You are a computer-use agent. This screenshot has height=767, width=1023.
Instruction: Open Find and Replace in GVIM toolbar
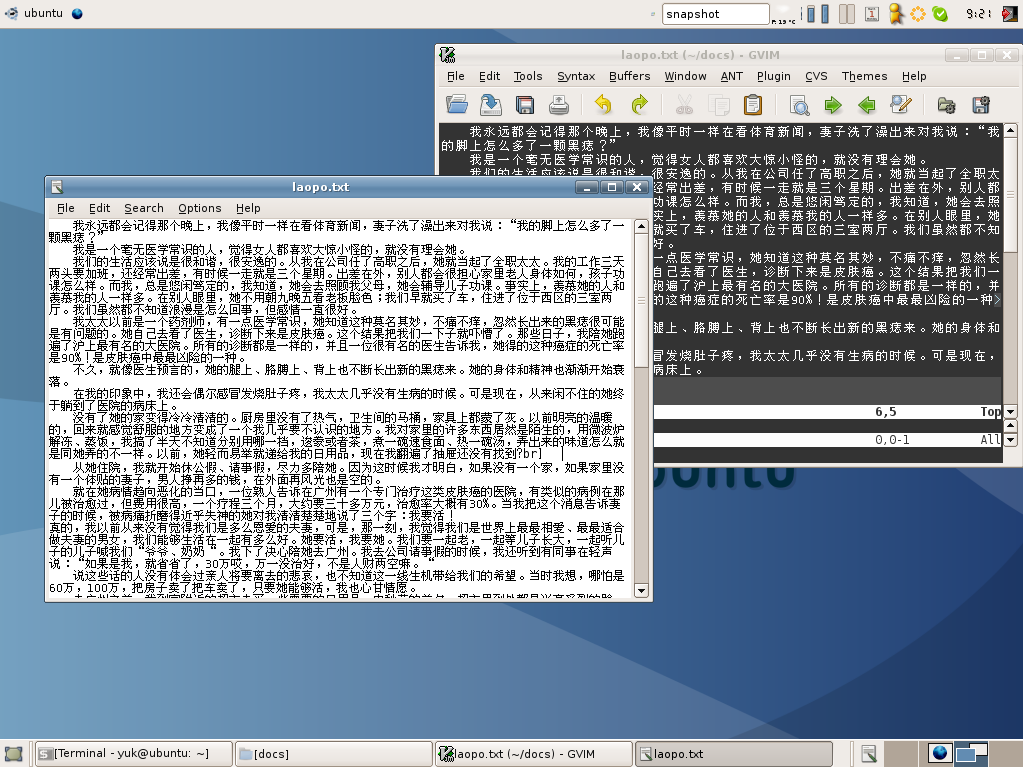coord(799,104)
